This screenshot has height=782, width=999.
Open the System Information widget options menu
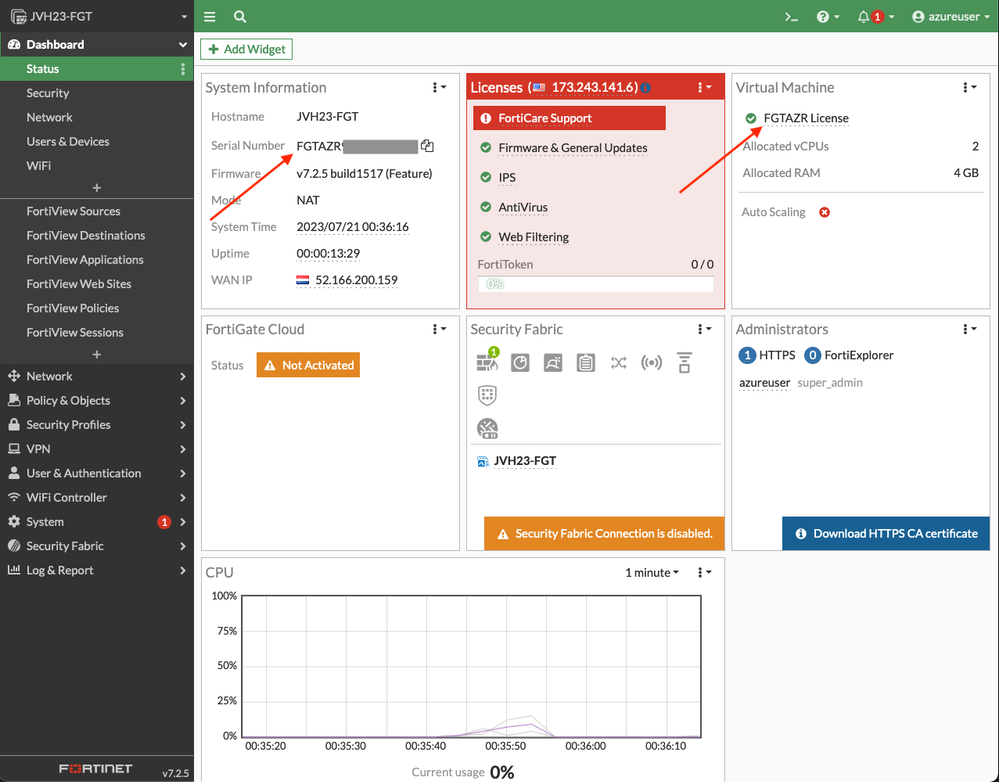[439, 87]
